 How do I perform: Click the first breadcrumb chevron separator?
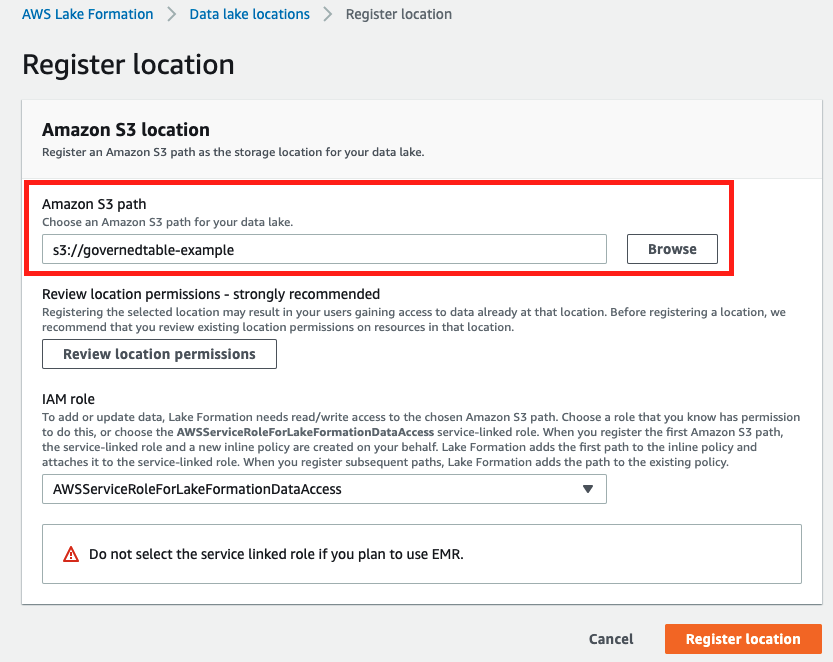click(172, 14)
